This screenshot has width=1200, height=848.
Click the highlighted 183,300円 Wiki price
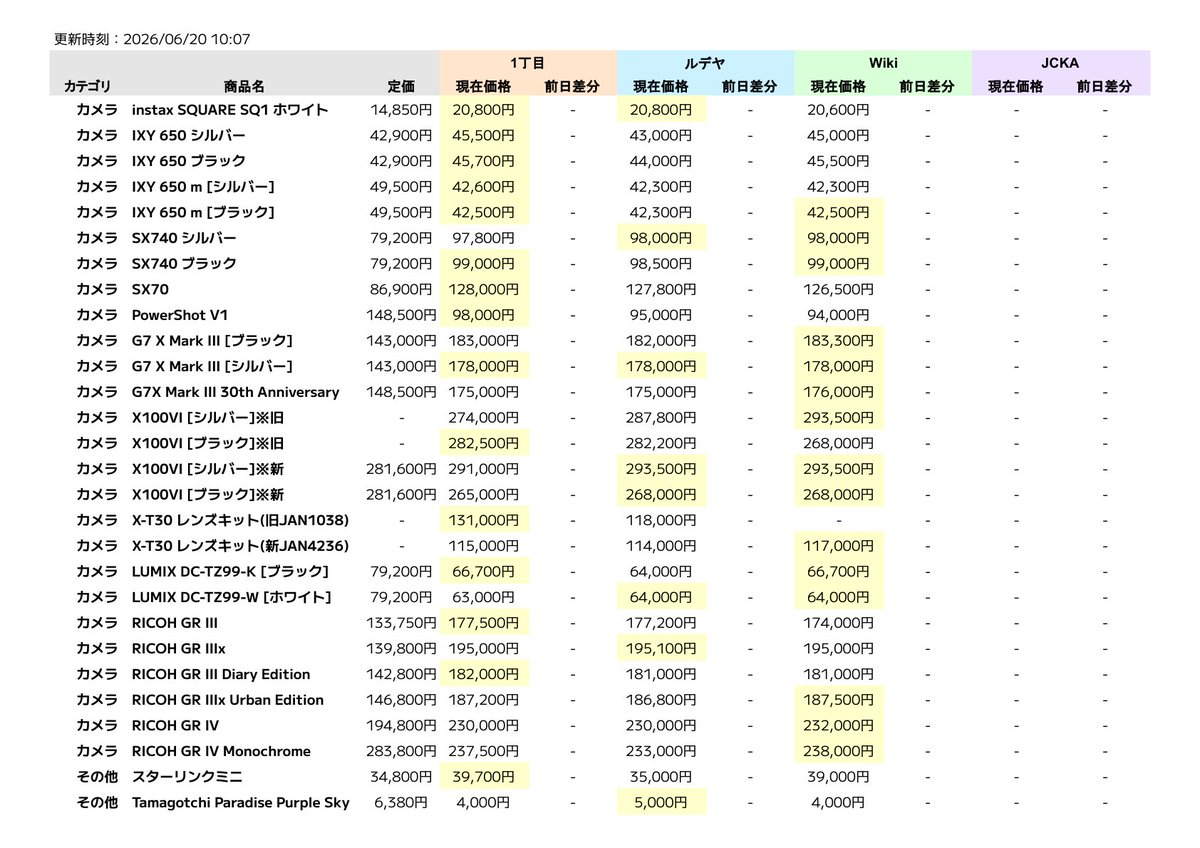click(839, 340)
